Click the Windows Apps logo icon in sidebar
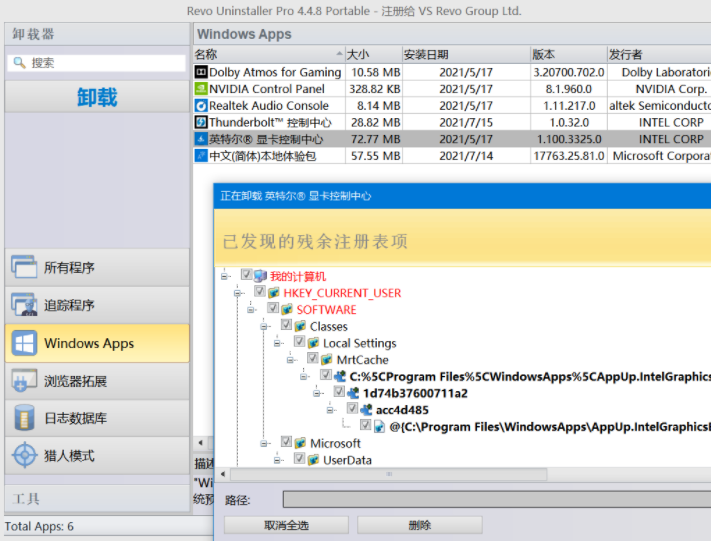Viewport: 711px width, 541px height. point(24,343)
